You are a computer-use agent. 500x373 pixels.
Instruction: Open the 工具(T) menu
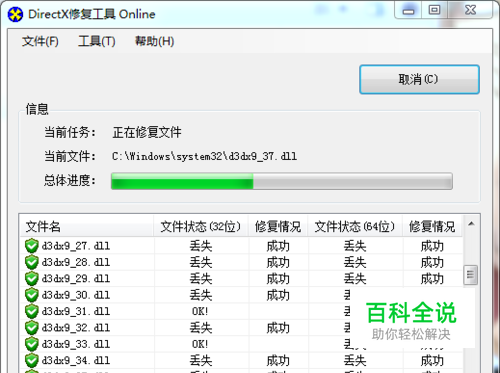pos(97,41)
